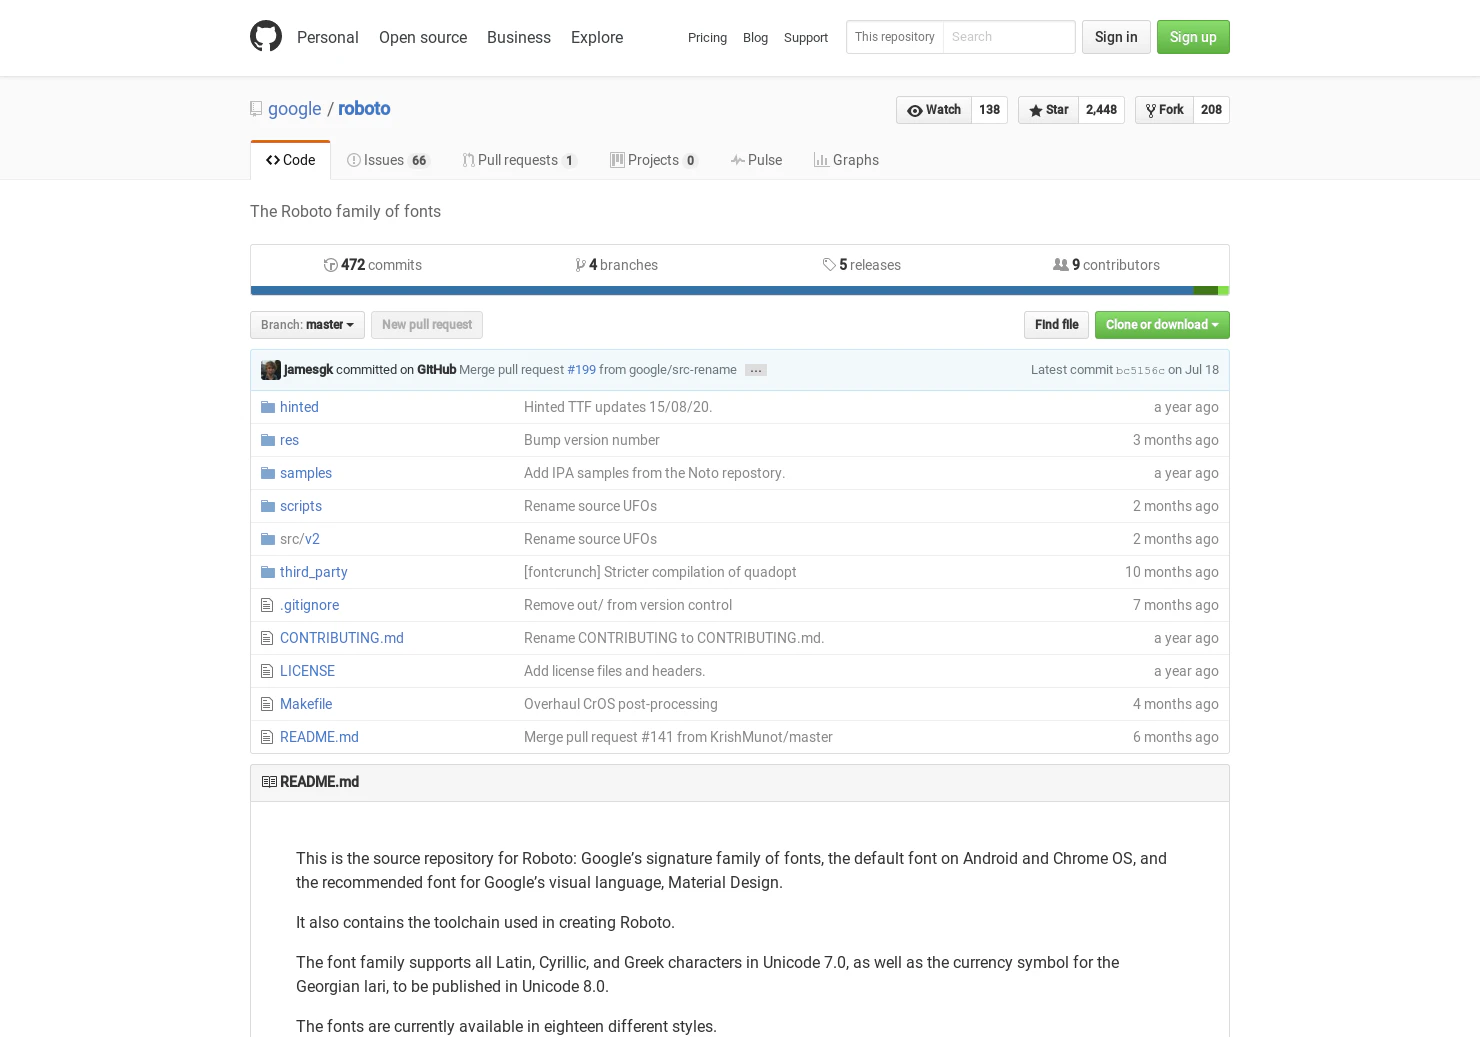Click jamesgk's avatar thumbnail
1480x1037 pixels.
(271, 370)
